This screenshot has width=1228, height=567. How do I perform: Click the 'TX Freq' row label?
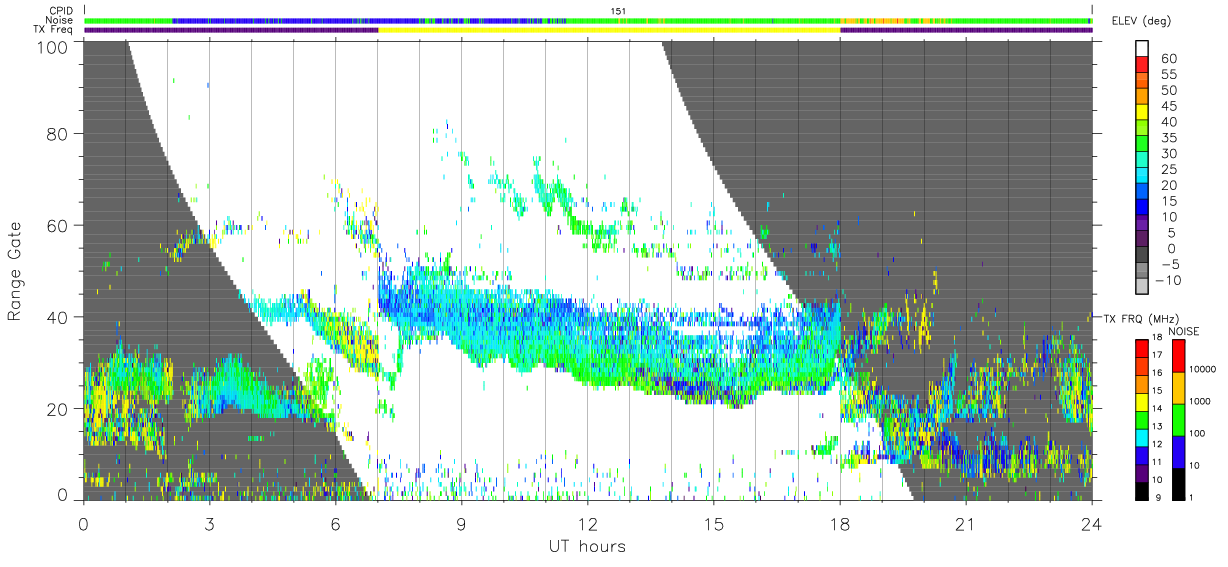(x=54, y=30)
